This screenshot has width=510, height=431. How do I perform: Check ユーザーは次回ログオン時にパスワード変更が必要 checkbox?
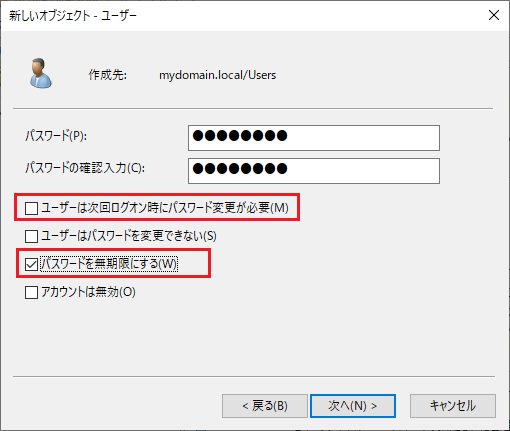(31, 208)
